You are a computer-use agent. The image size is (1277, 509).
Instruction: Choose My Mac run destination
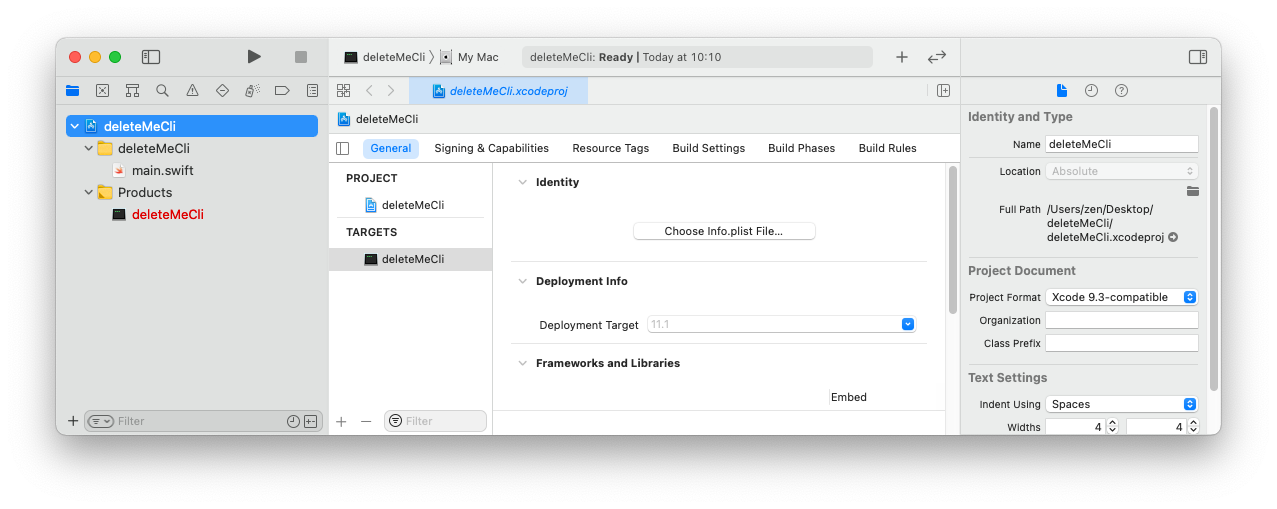tap(470, 57)
